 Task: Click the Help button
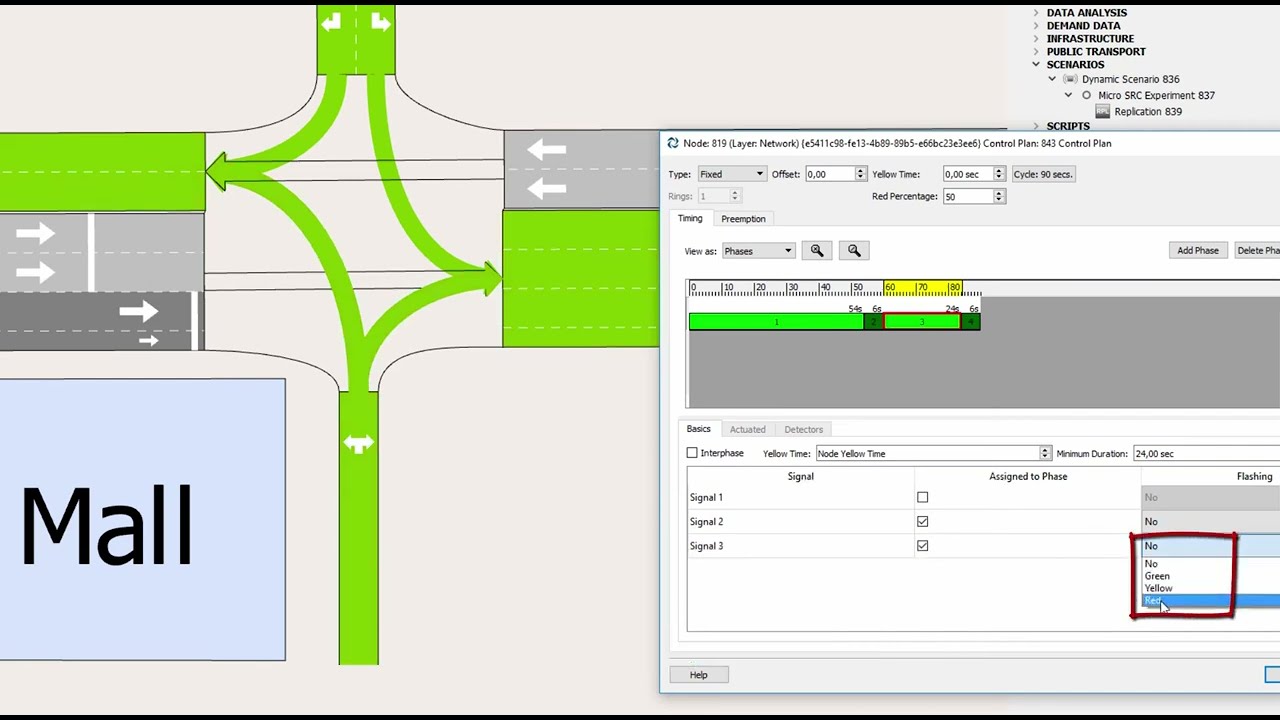tap(698, 675)
